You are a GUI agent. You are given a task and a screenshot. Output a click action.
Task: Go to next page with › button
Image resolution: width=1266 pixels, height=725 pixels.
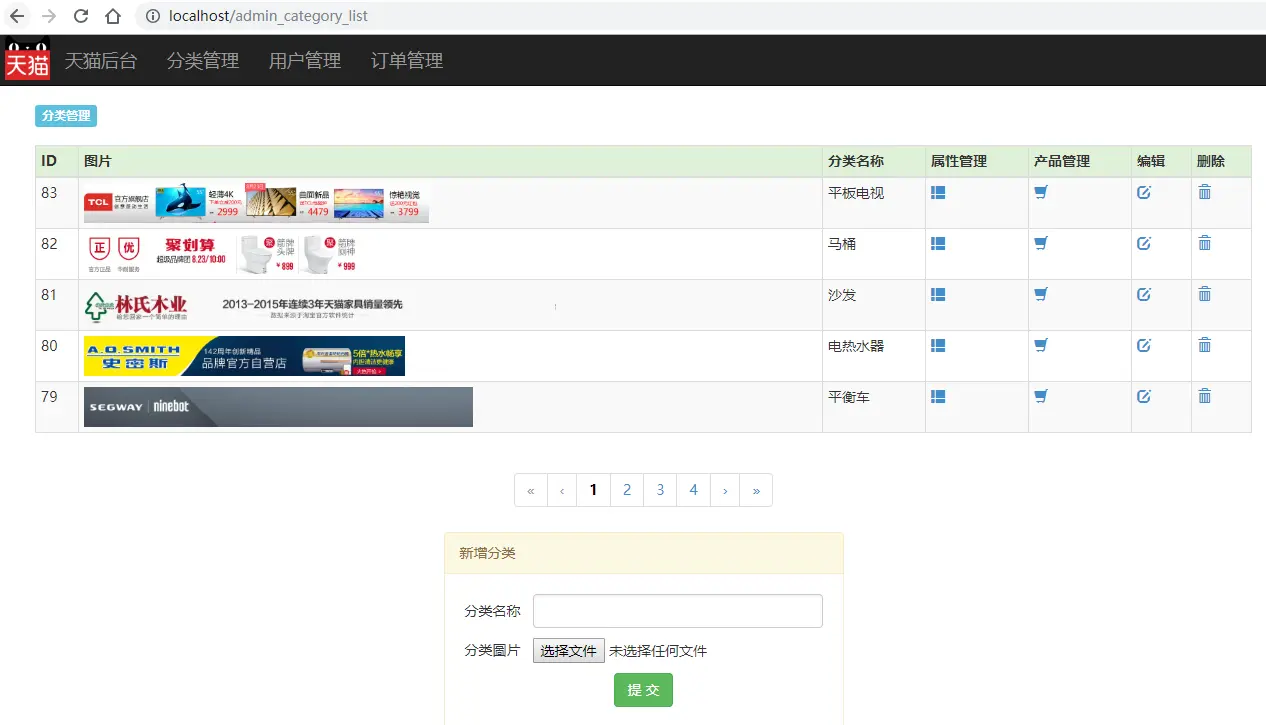pos(725,490)
